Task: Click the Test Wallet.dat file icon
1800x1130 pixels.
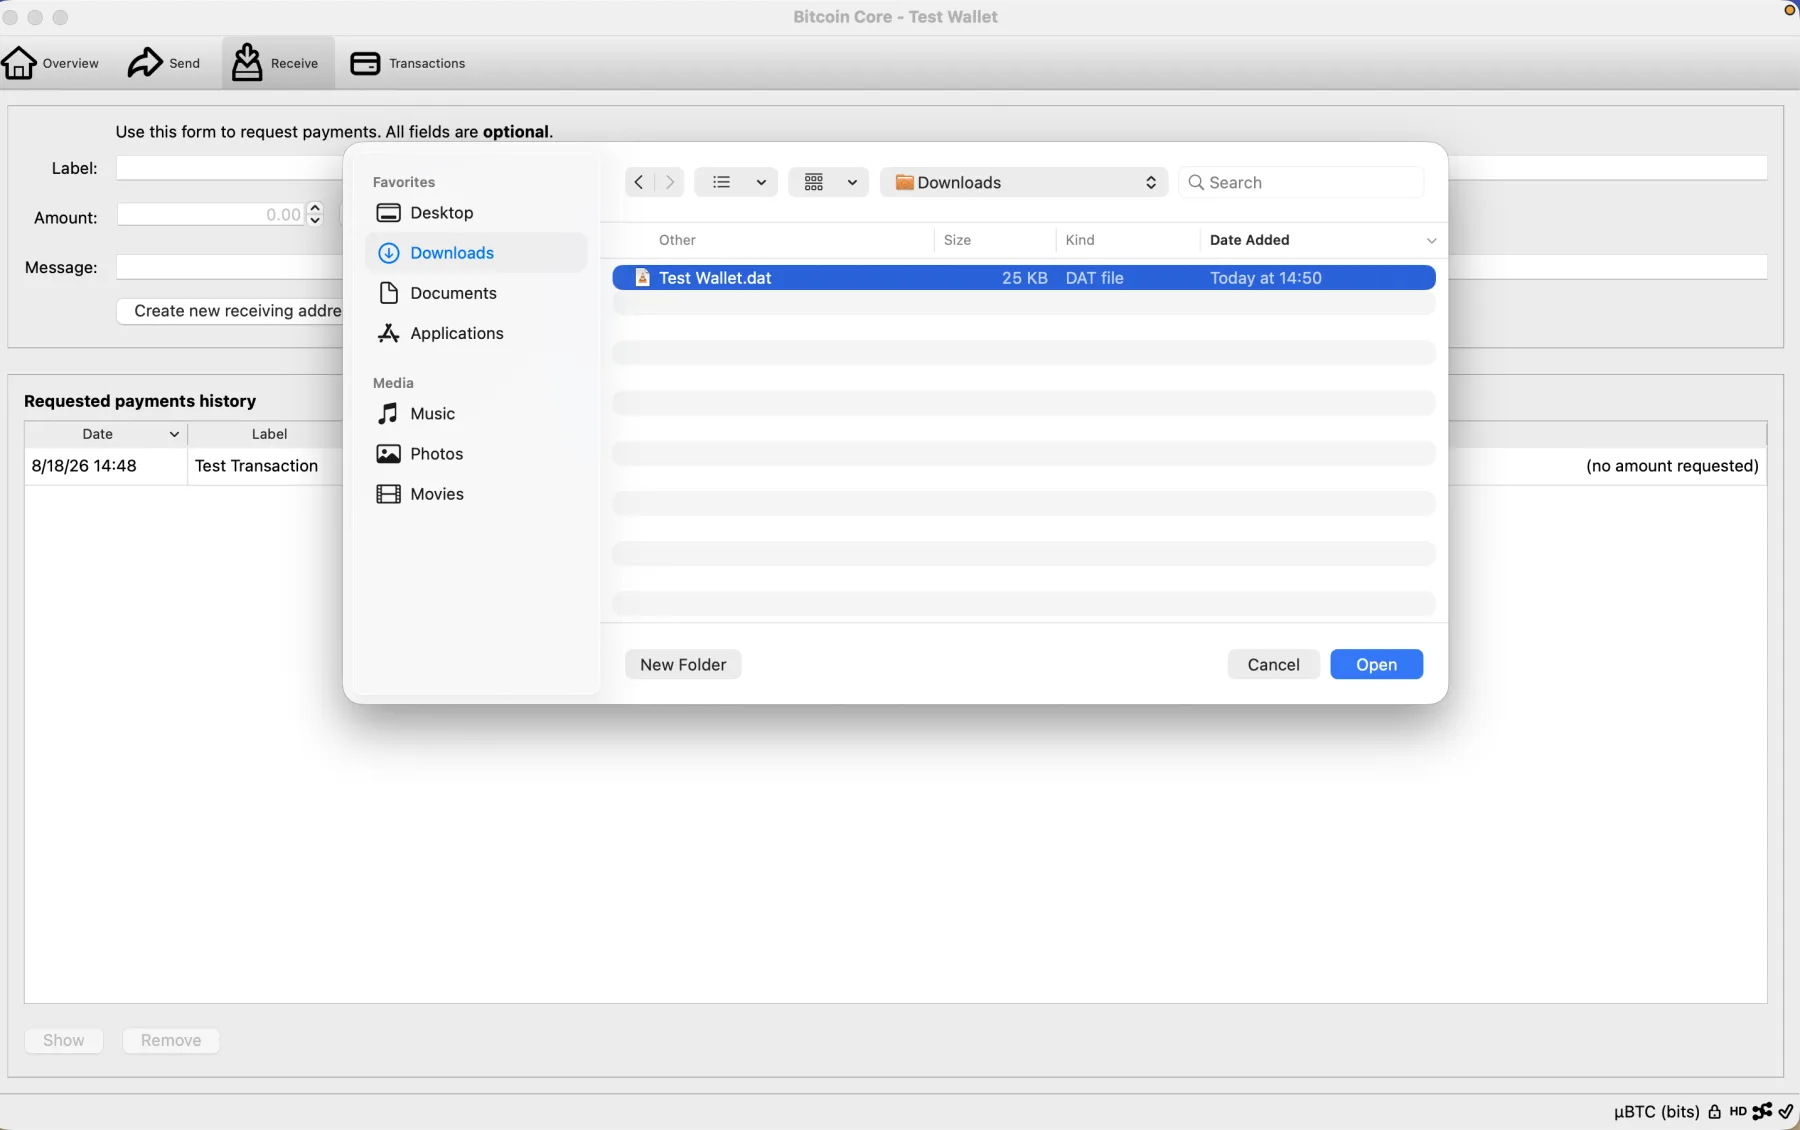Action: point(643,278)
